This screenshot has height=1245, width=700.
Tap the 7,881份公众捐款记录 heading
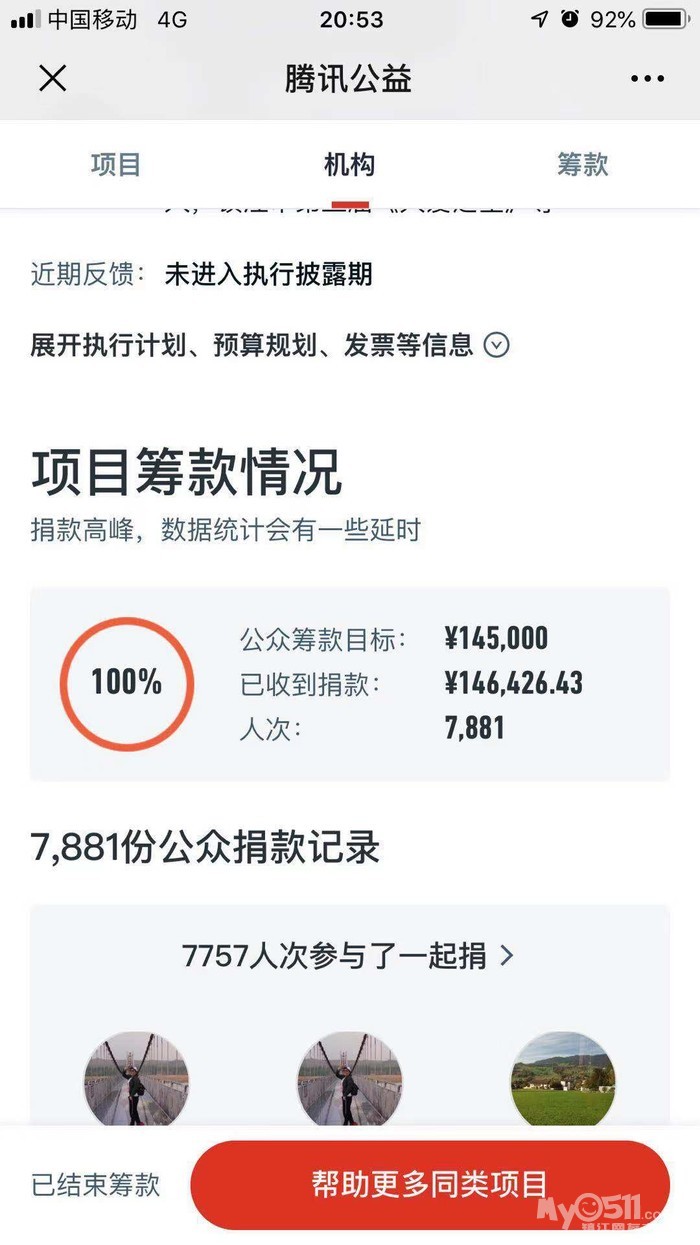206,848
